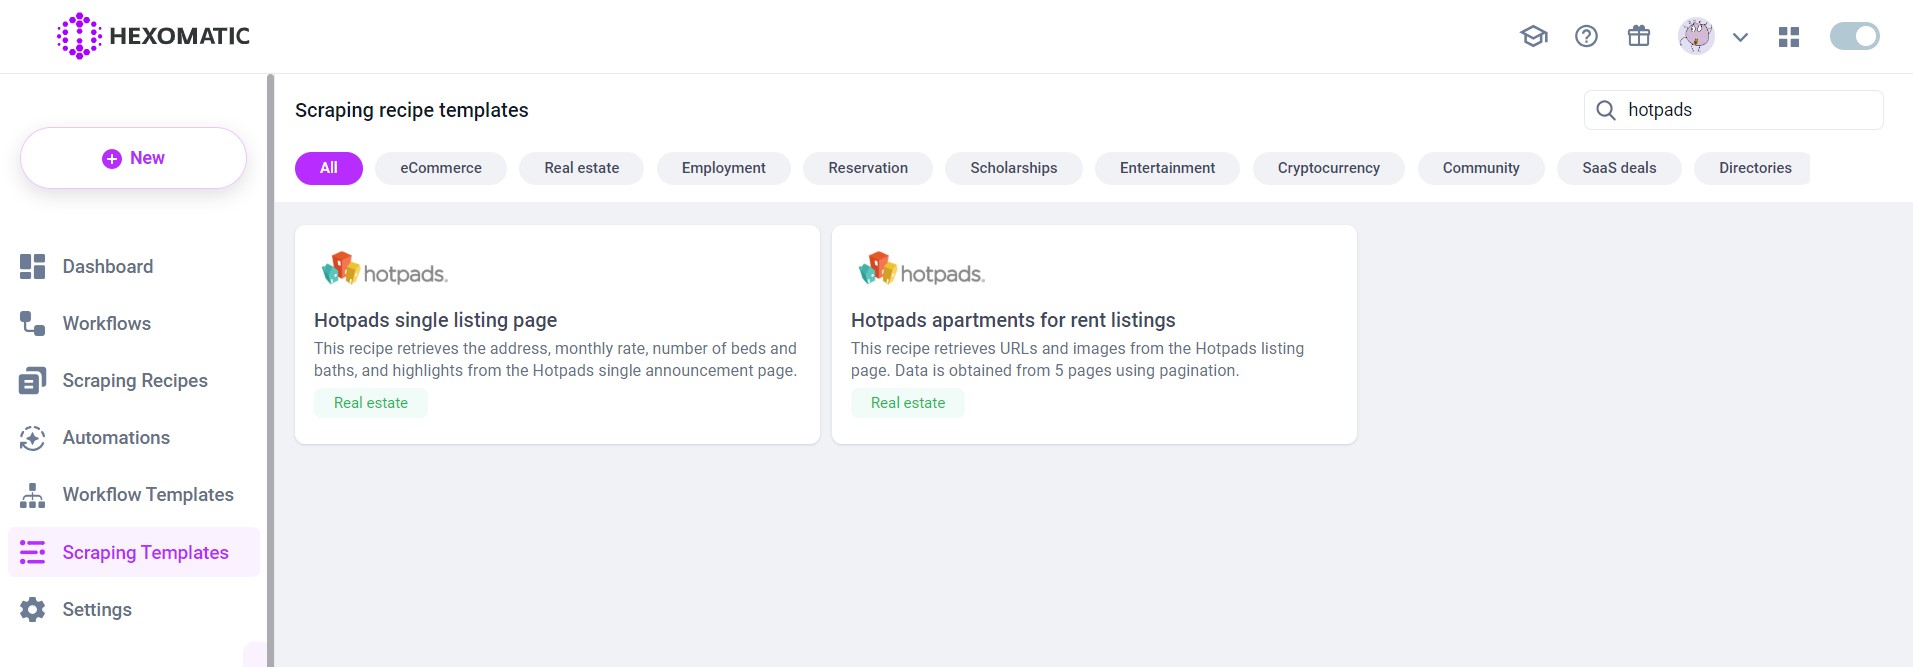Screen dimensions: 1913x667
Task: Open the help question mark icon
Action: point(1586,37)
